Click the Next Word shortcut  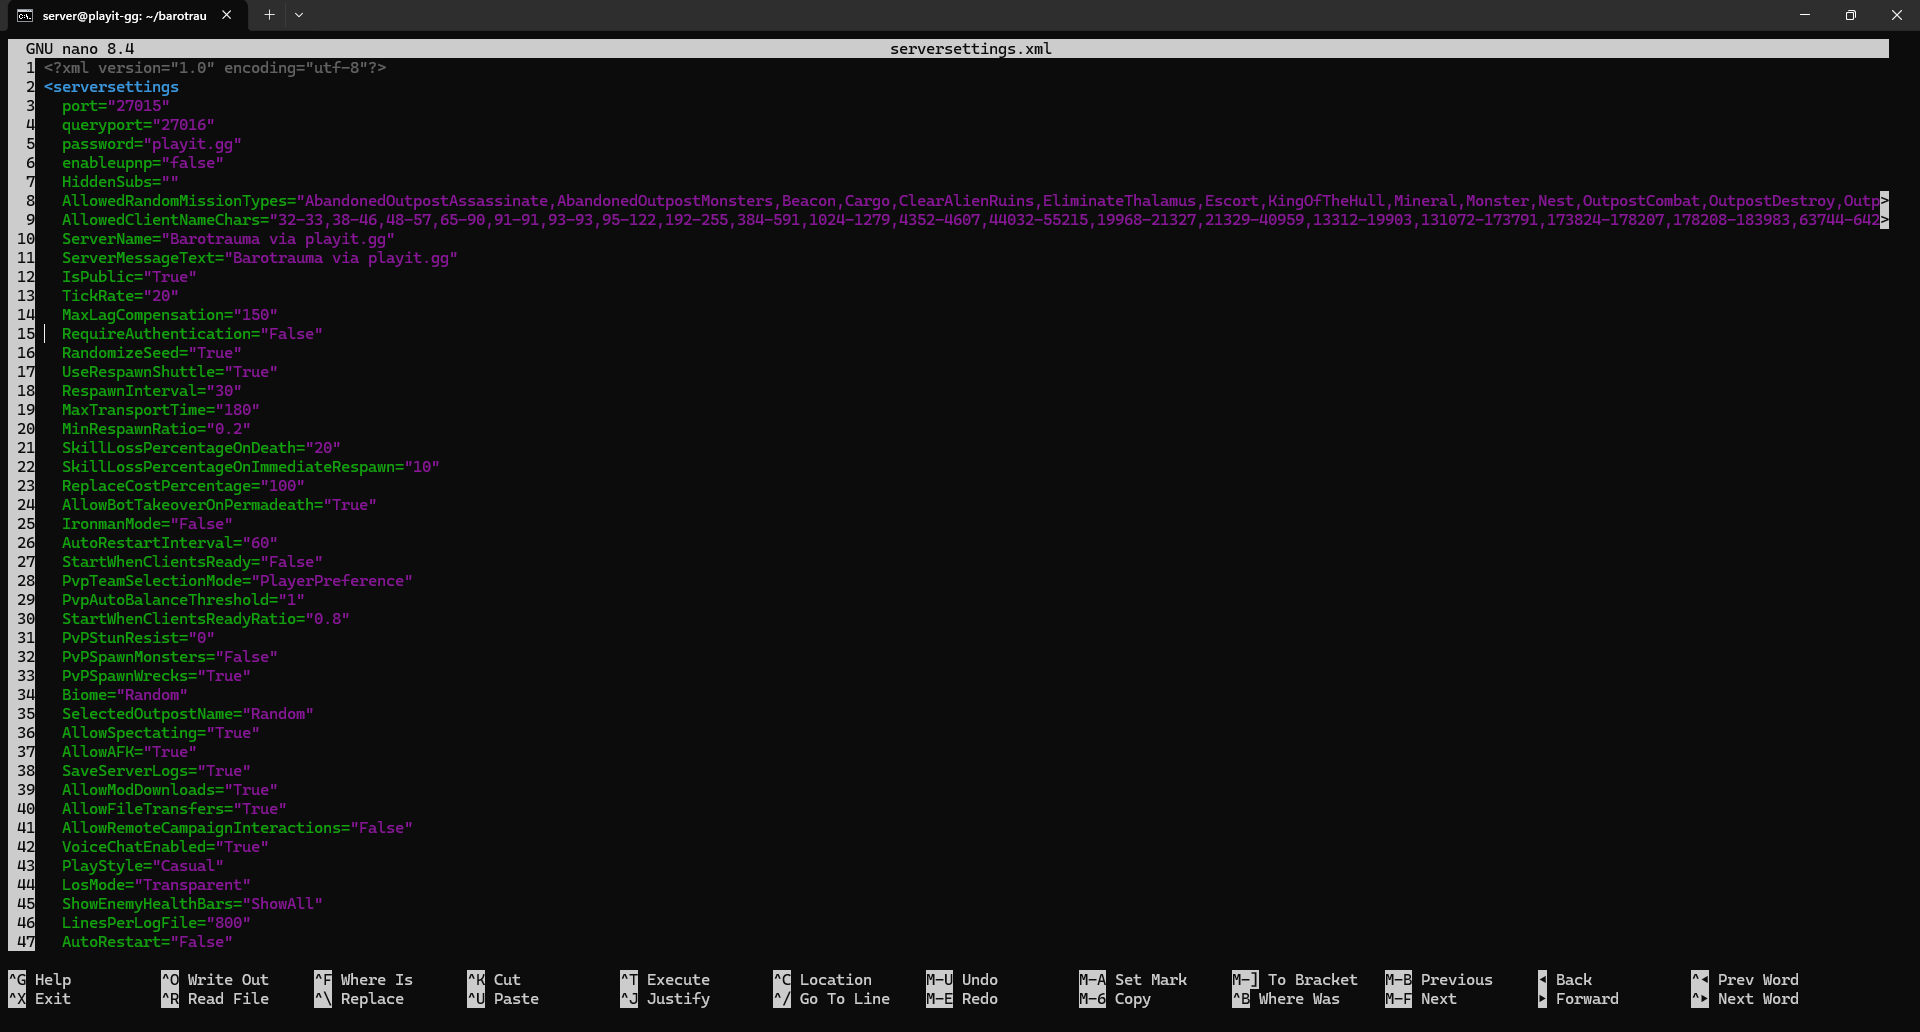click(x=1745, y=999)
